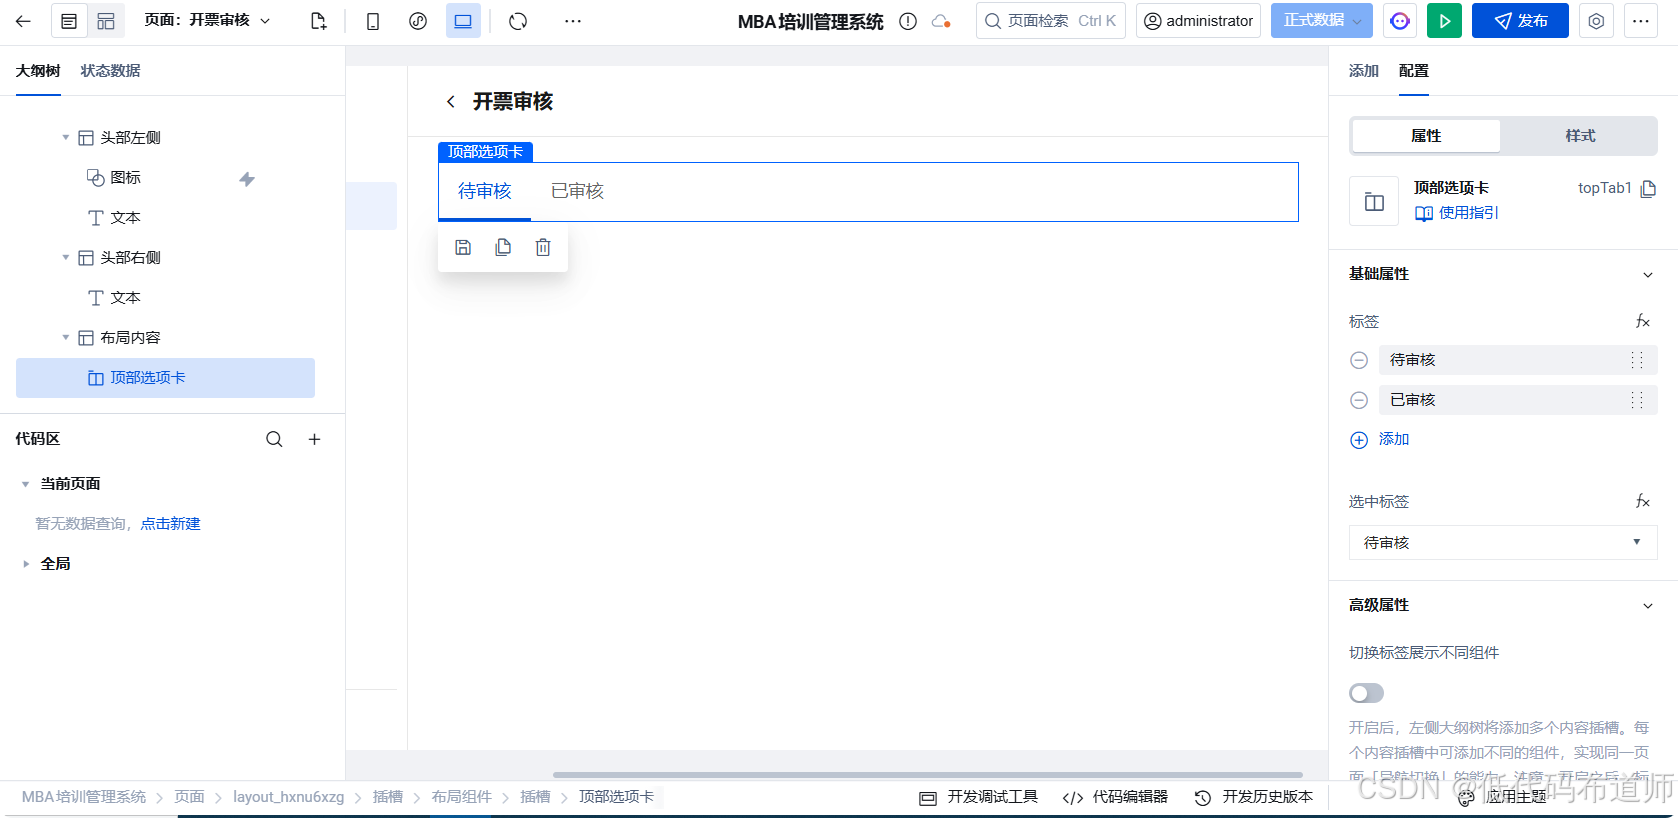Viewport: 1678px width, 818px height.
Task: Open 开发历史版本
Action: [x=1254, y=797]
